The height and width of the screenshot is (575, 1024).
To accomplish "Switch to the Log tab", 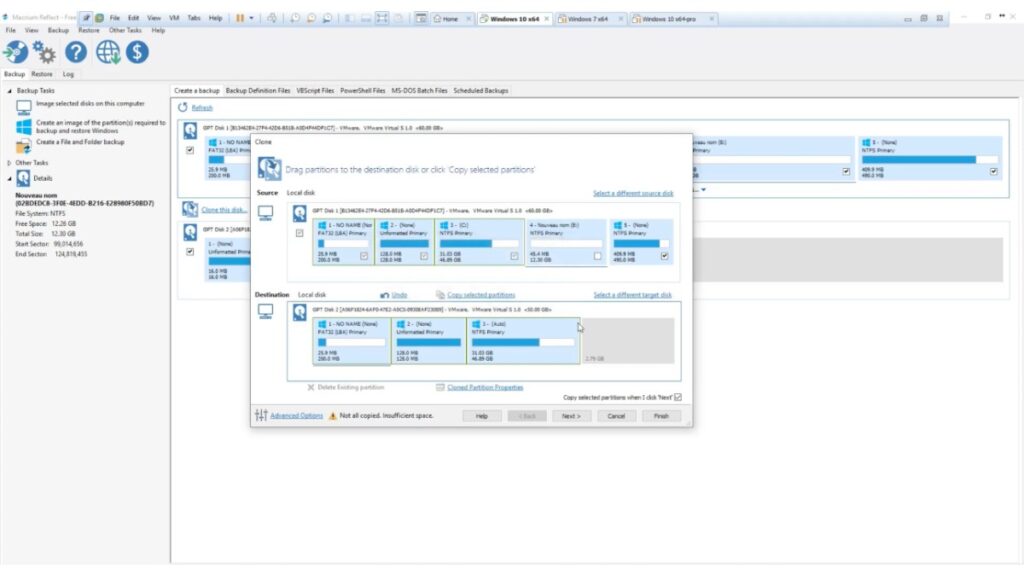I will pyautogui.click(x=68, y=74).
